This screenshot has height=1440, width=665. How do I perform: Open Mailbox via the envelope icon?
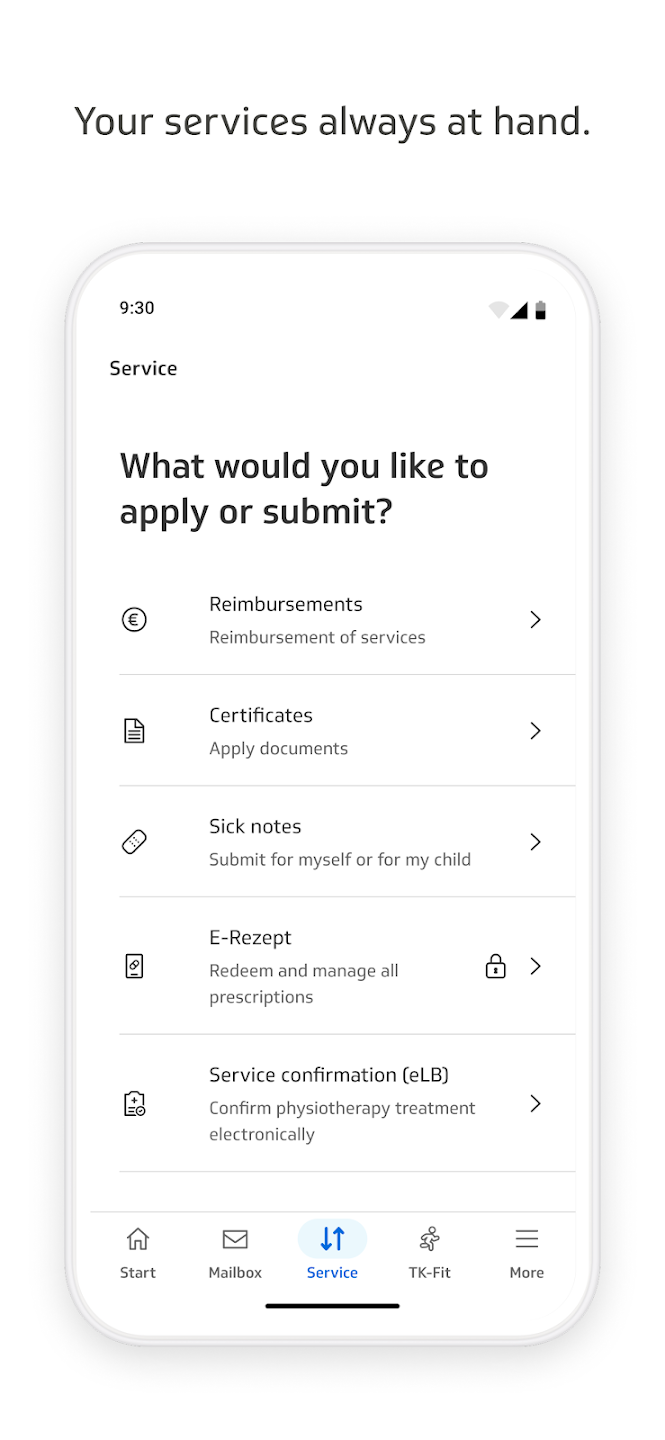[x=235, y=1239]
